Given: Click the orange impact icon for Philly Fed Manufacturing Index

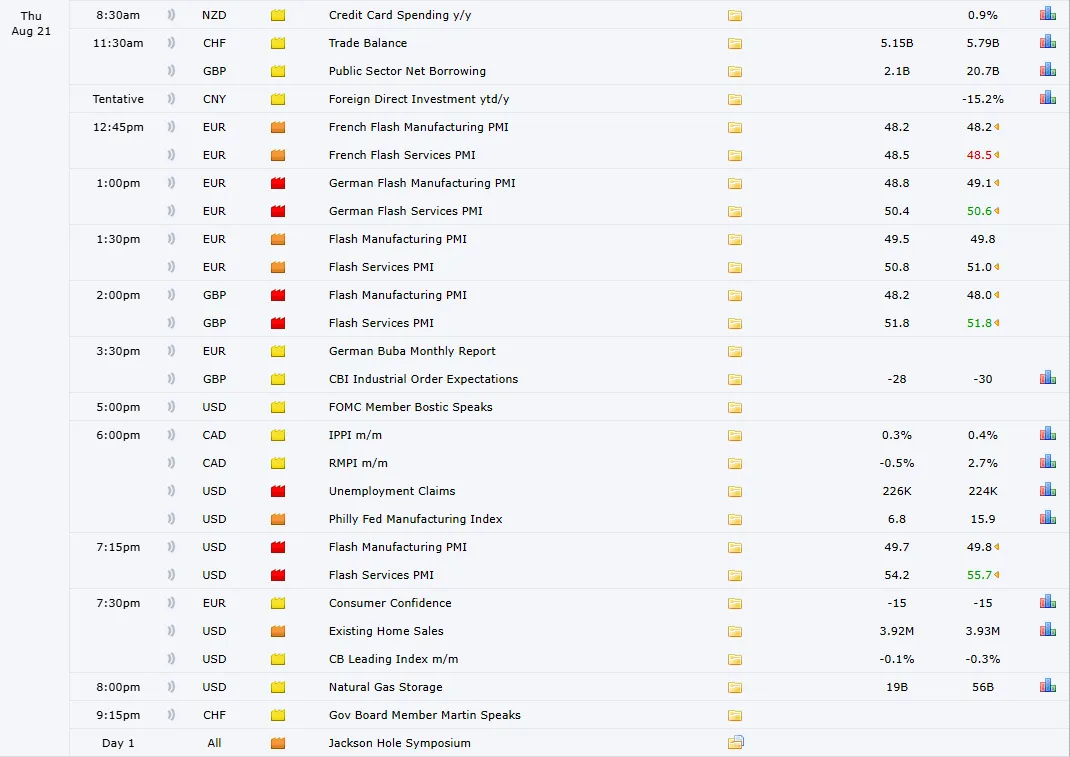Looking at the screenshot, I should (x=279, y=519).
